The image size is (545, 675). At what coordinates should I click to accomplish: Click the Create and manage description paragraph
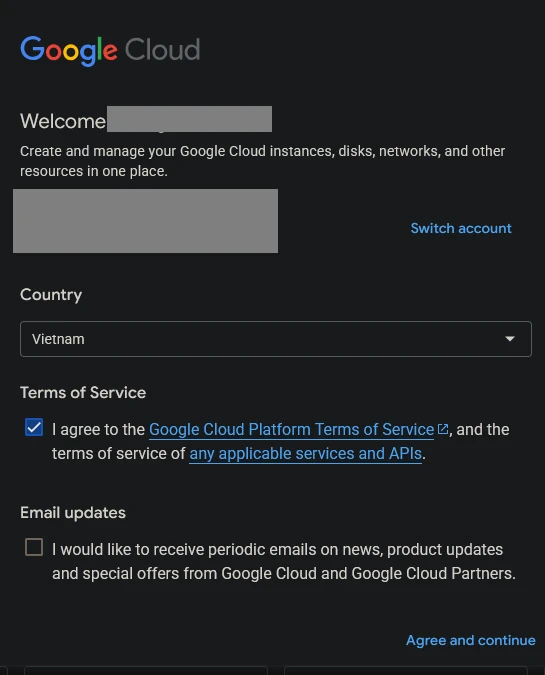(263, 161)
